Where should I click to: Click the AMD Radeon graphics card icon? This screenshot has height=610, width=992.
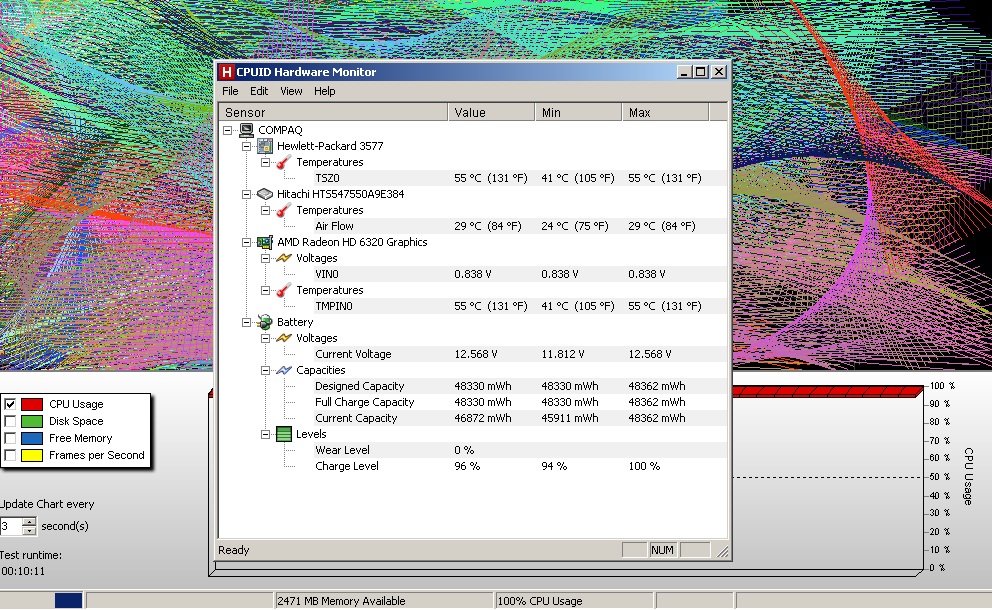click(265, 242)
